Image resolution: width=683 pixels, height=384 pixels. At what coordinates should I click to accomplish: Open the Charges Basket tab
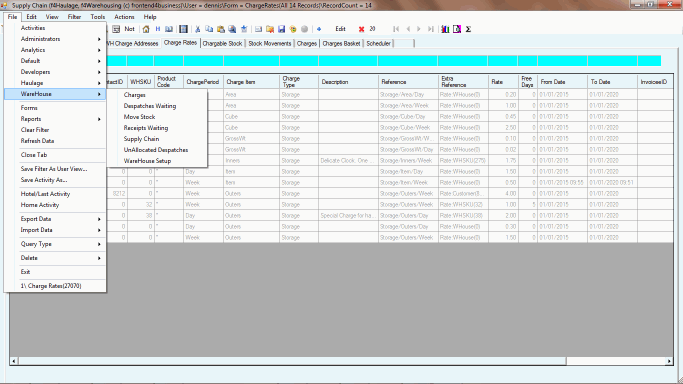[x=341, y=44]
